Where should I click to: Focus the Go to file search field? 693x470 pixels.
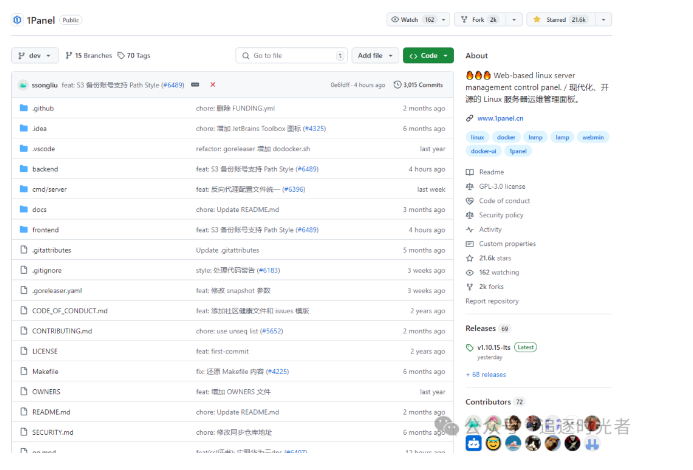coord(291,56)
